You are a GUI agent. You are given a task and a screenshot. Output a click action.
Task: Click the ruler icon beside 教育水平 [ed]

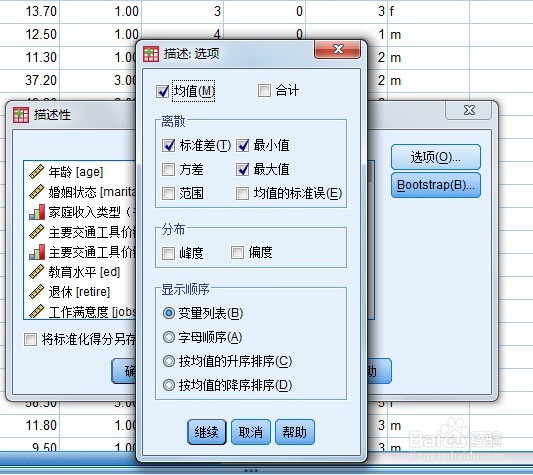tap(37, 271)
